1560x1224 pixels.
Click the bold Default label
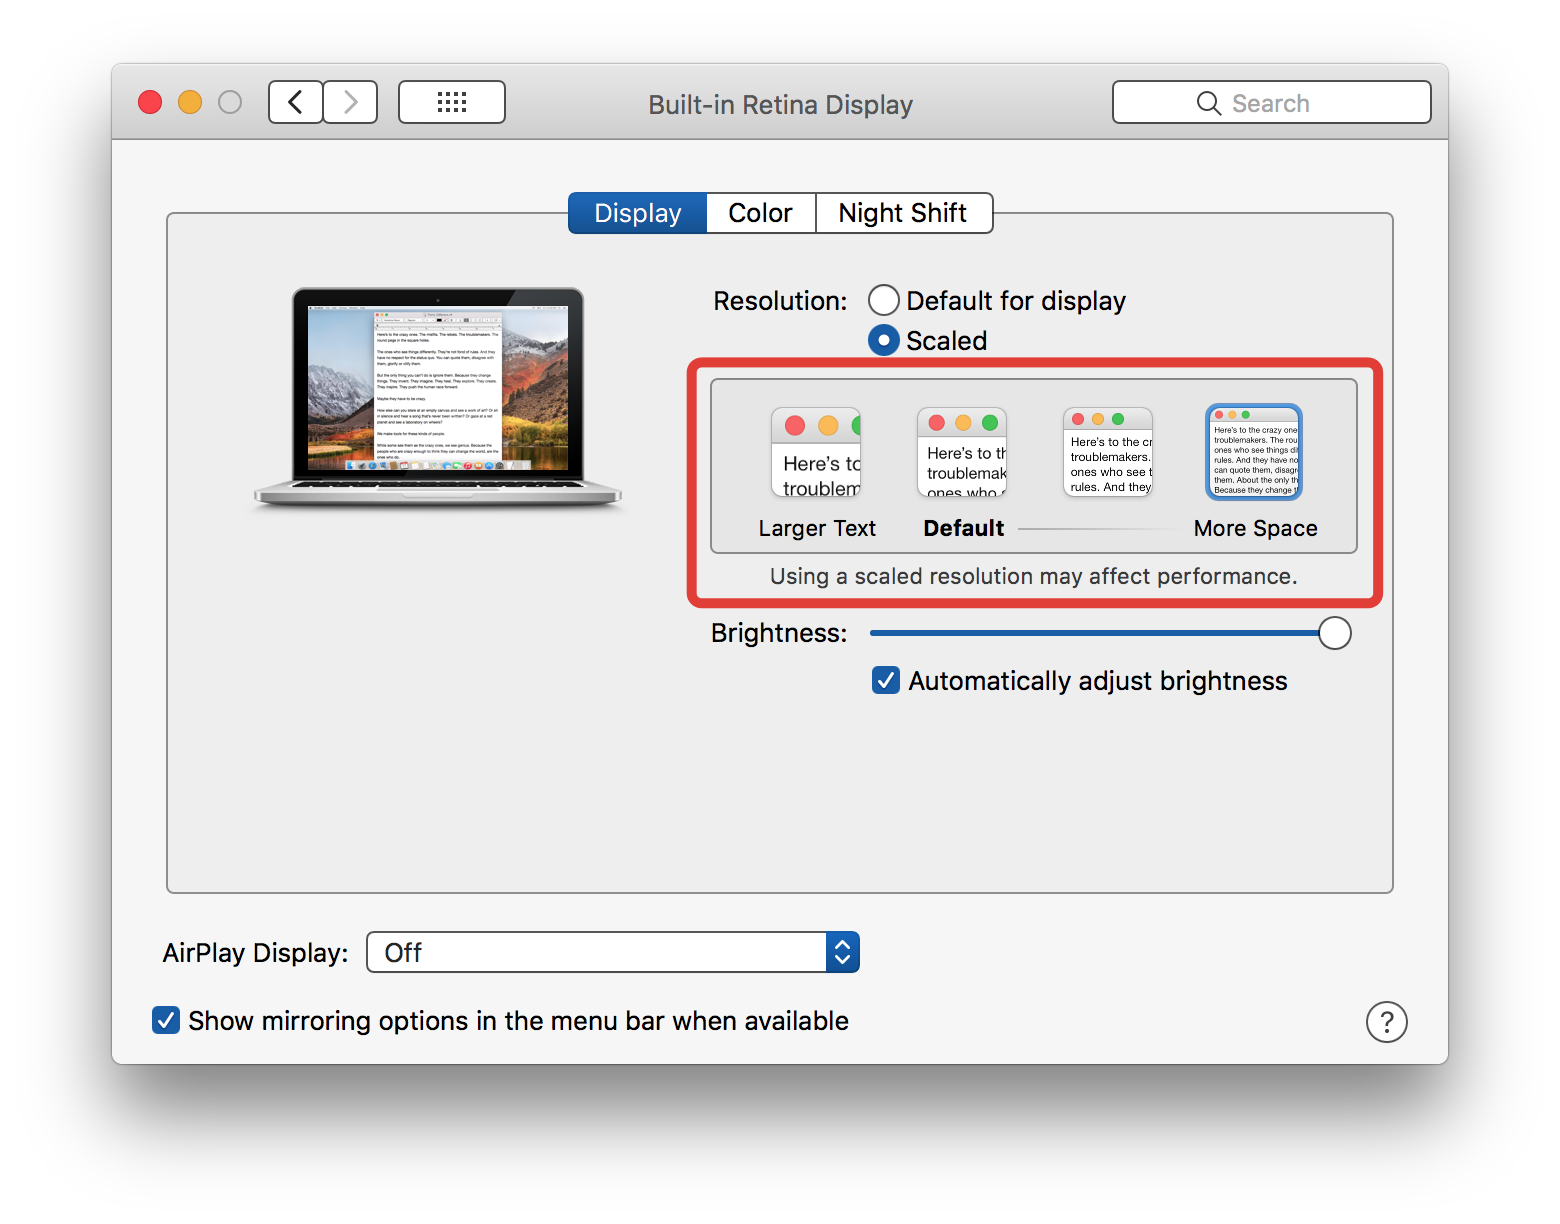(963, 528)
